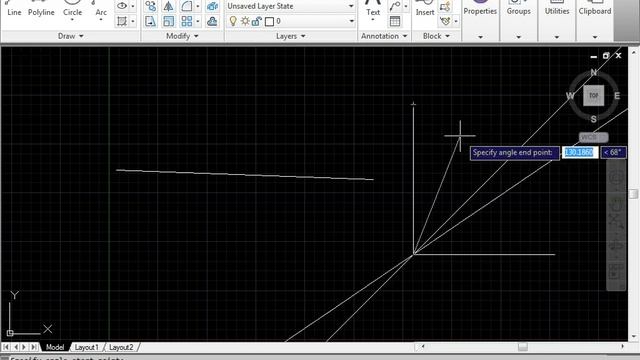640x360 pixels.
Task: Expand the Draw panel
Action: point(71,36)
